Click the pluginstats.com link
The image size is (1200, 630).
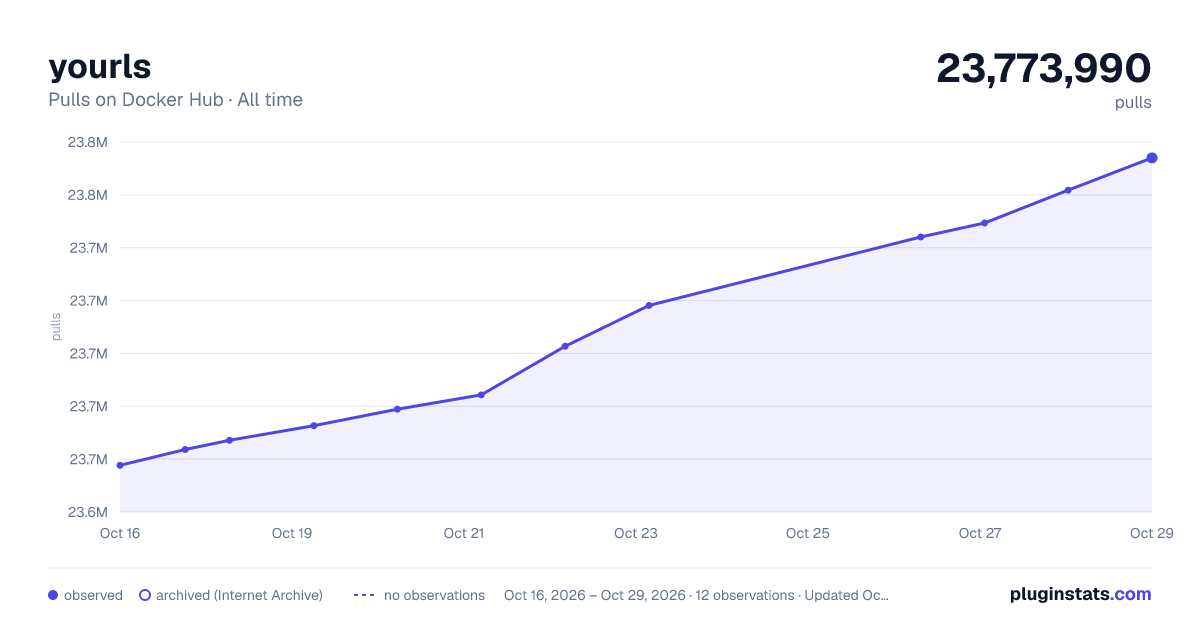tap(1080, 594)
